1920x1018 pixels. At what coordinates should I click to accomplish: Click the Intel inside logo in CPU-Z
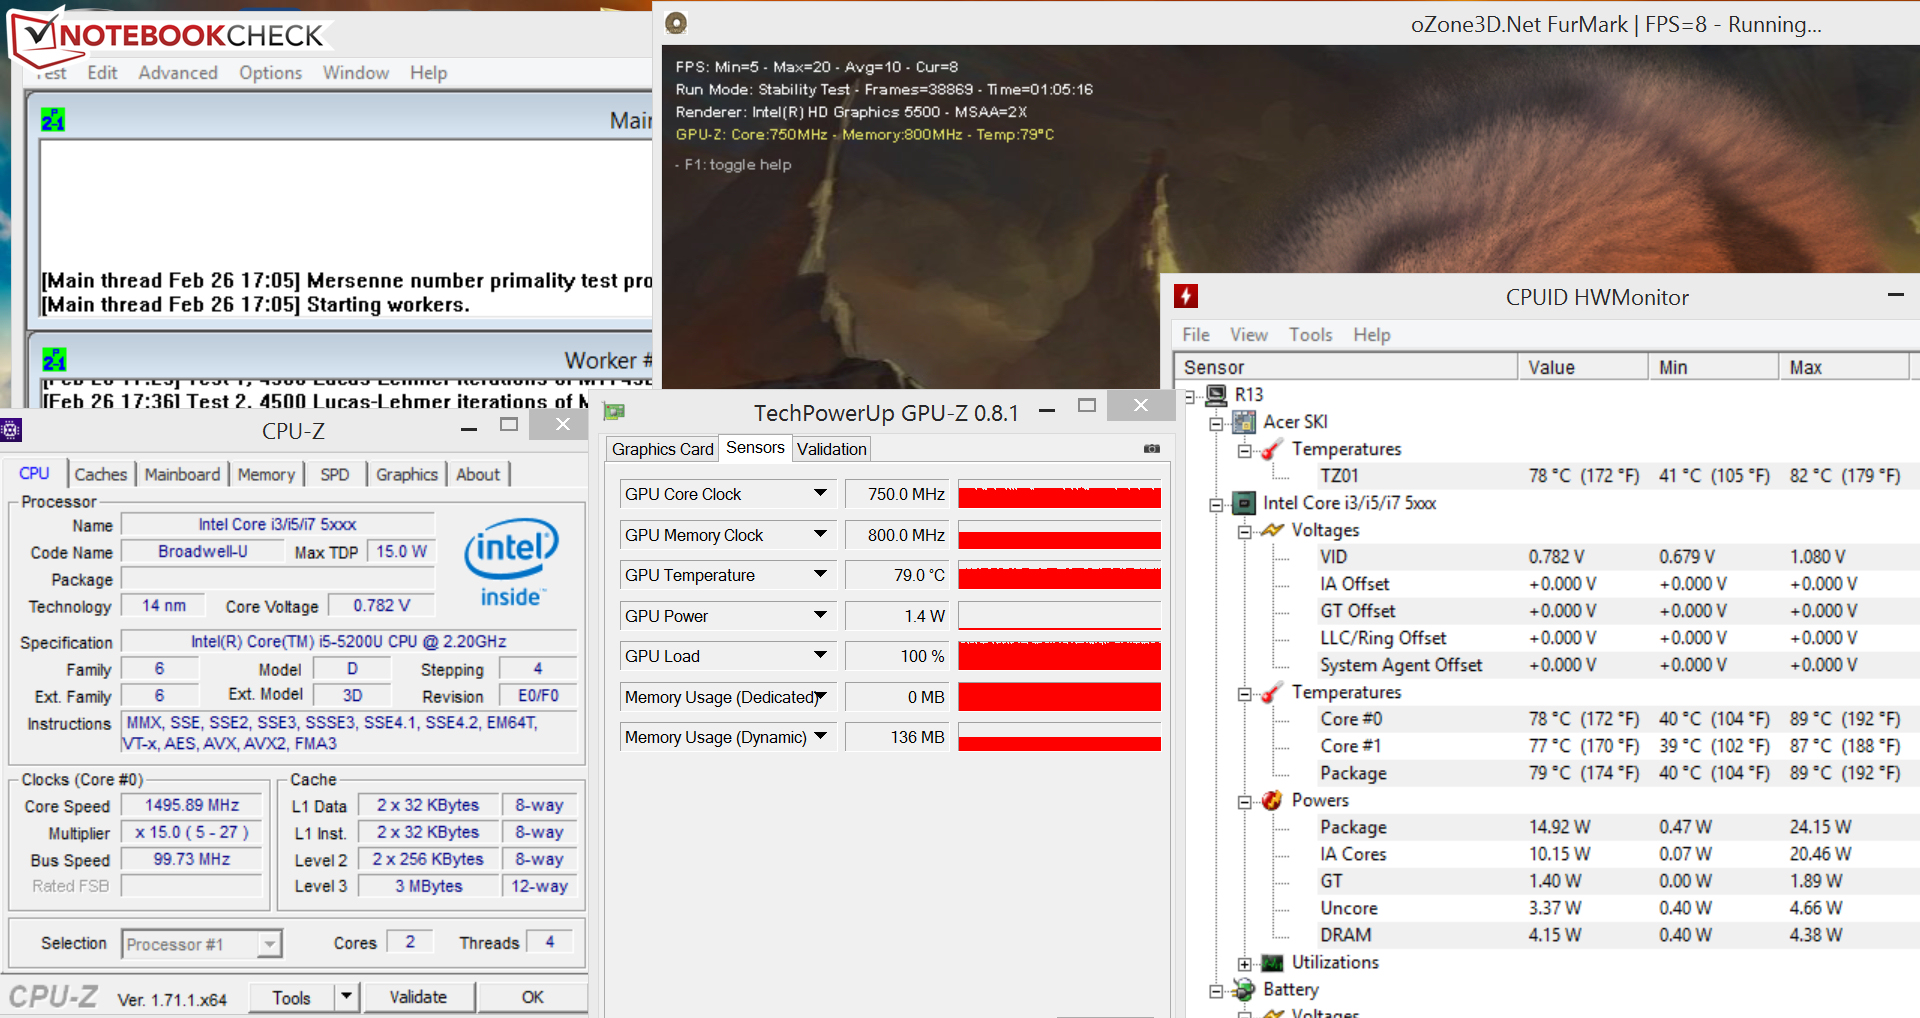511,563
